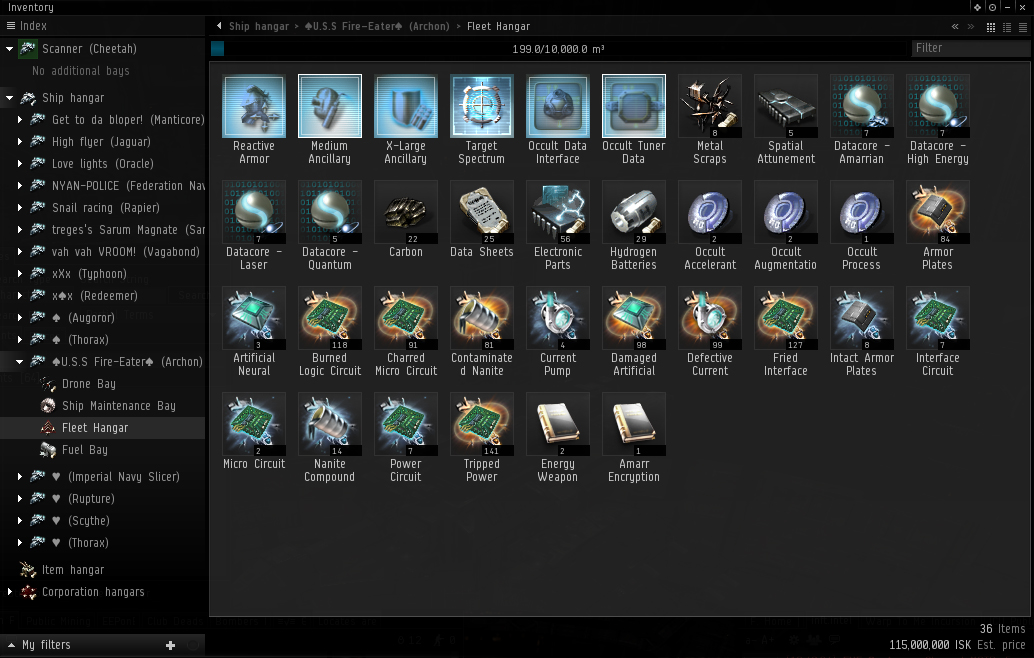Select the Armor Plates item
Image resolution: width=1034 pixels, height=658 pixels.
tap(938, 212)
